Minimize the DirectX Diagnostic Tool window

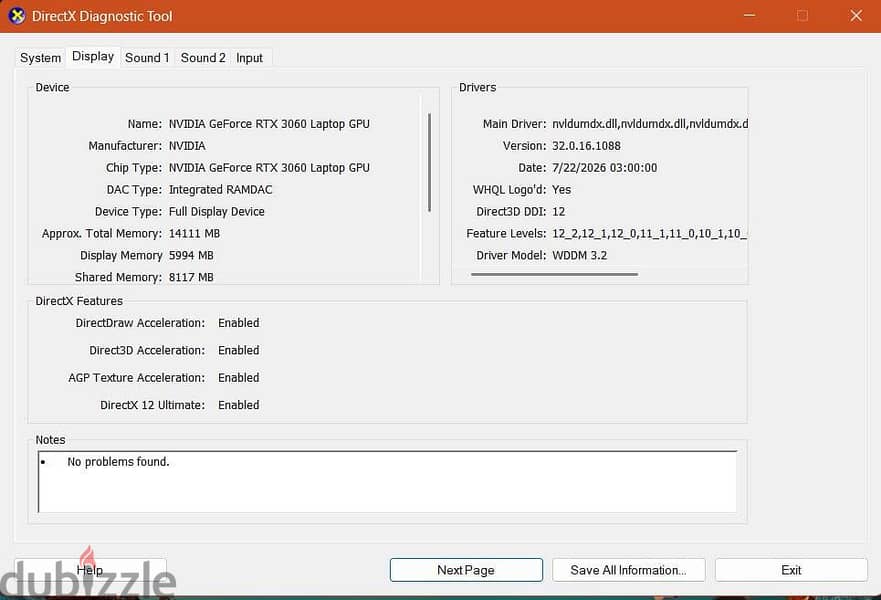click(x=749, y=16)
